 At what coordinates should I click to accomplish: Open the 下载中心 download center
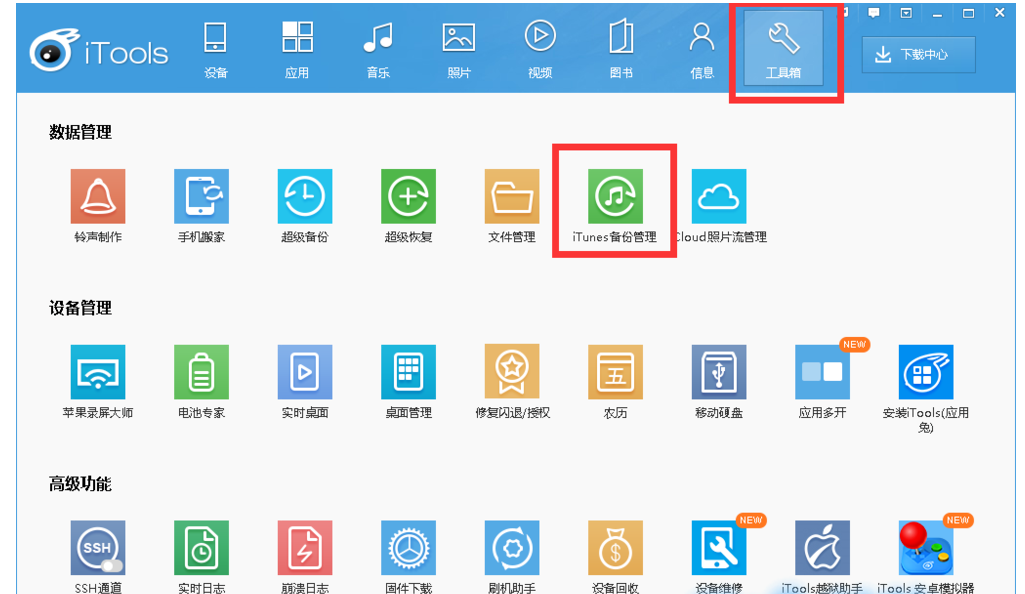(918, 55)
